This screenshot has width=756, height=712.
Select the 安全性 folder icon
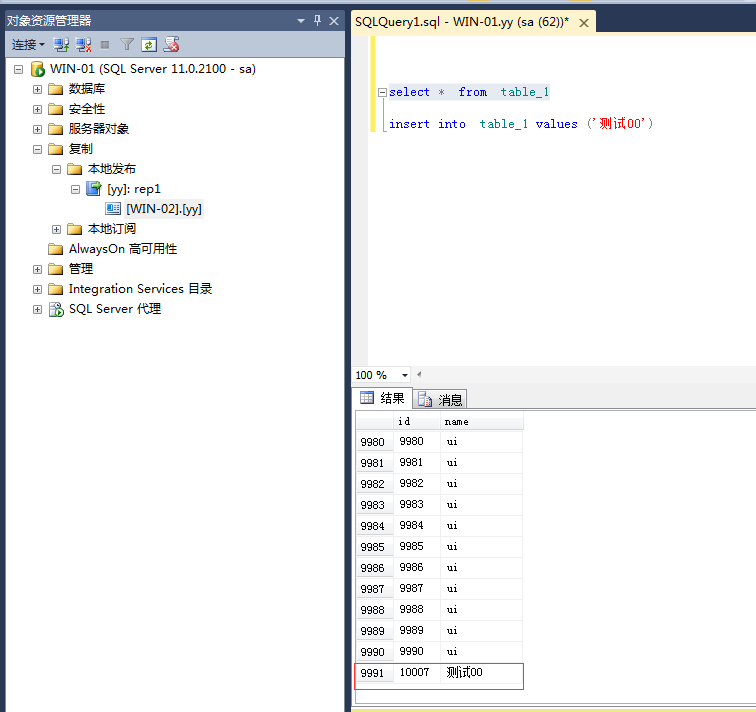coord(56,109)
